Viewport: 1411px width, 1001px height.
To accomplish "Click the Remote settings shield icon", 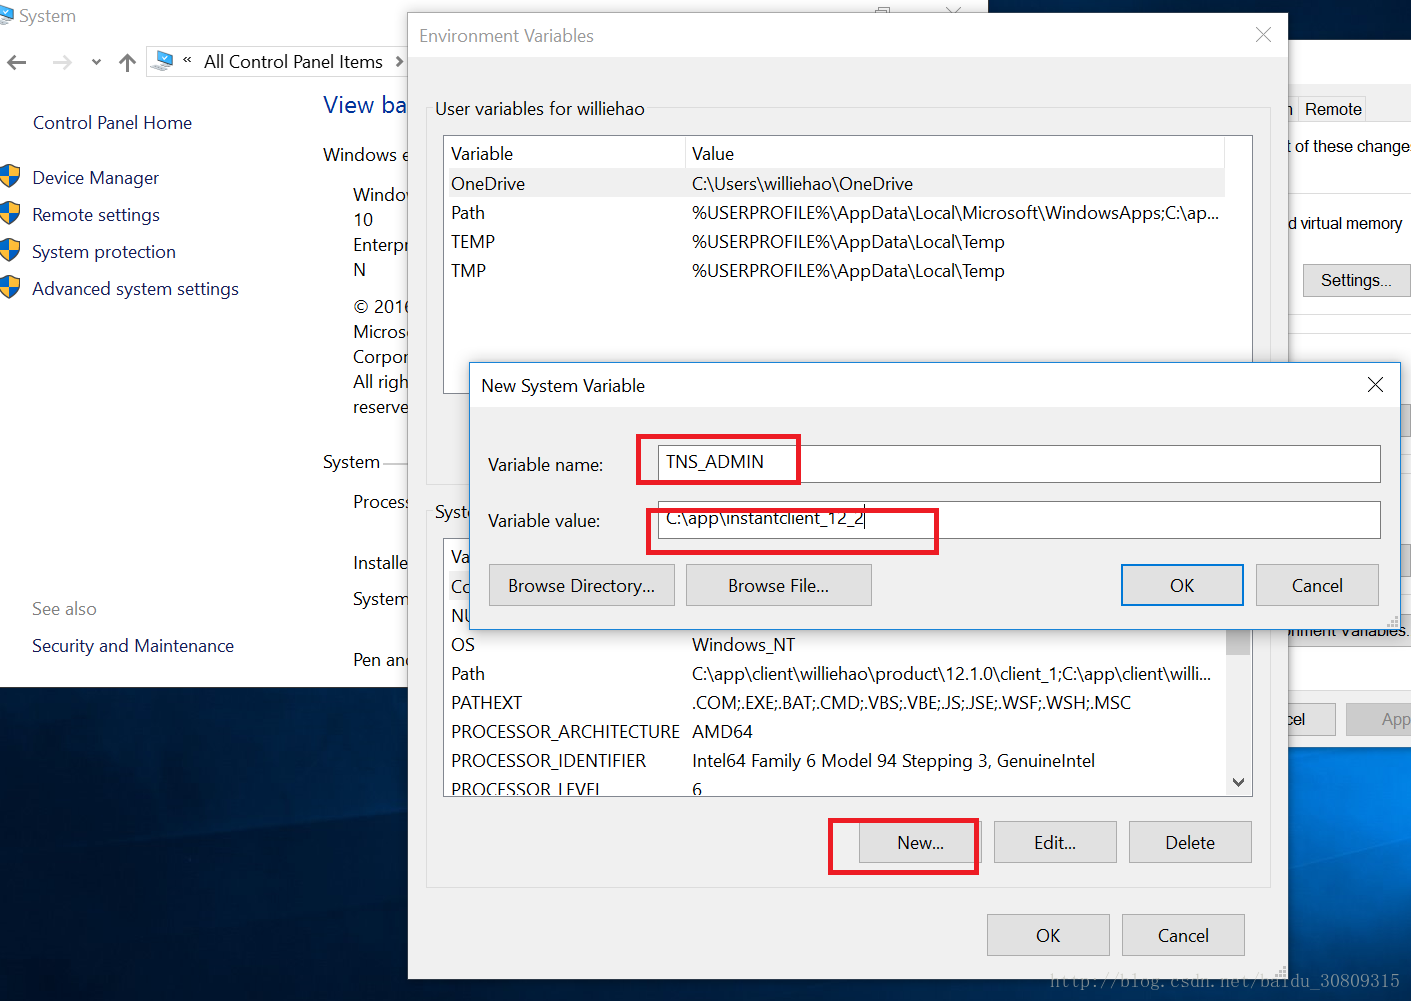I will click(x=10, y=214).
